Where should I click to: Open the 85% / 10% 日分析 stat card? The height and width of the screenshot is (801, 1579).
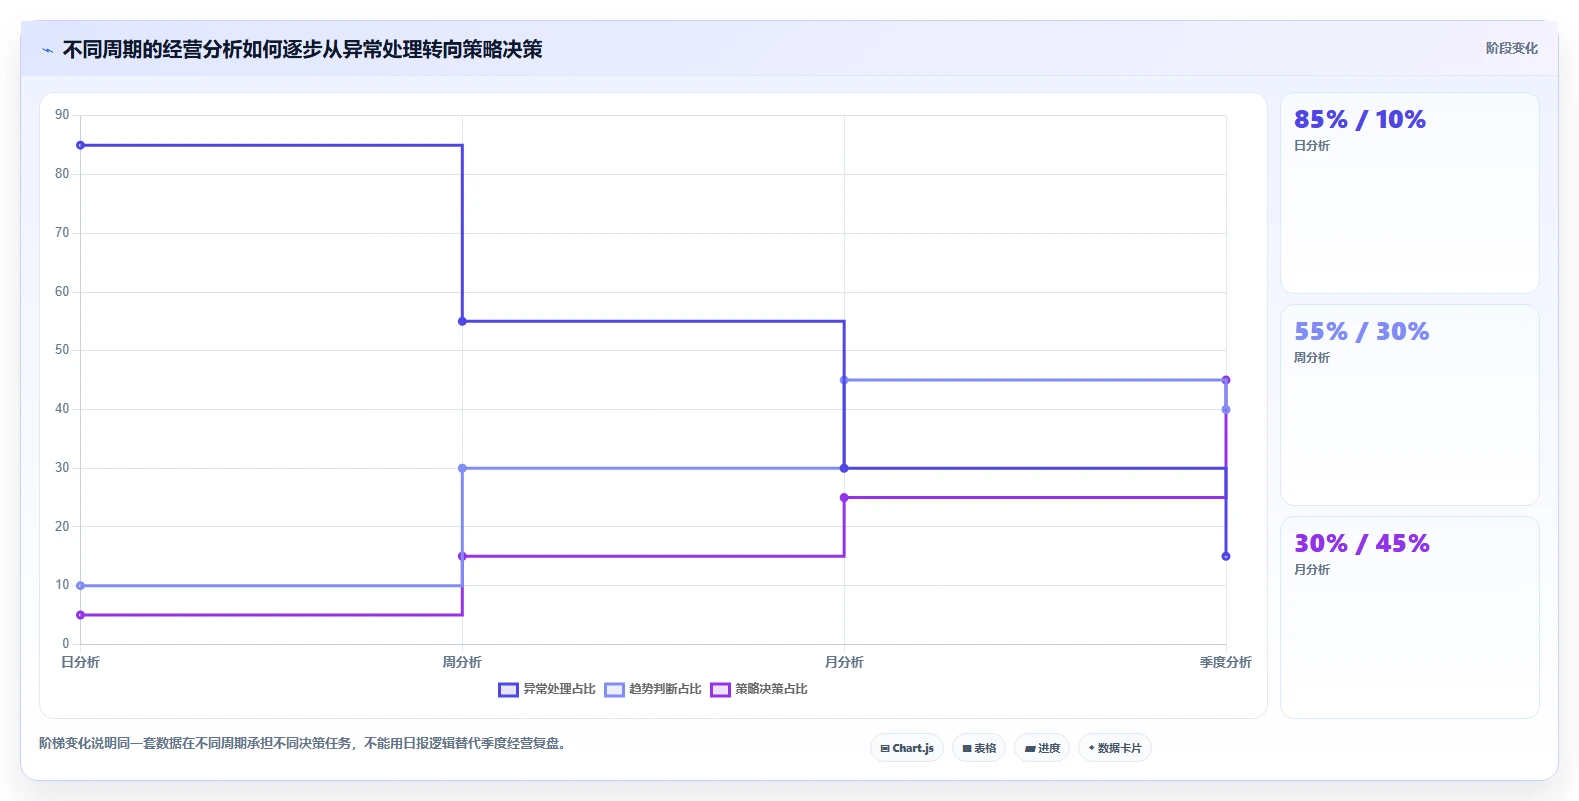point(1410,193)
